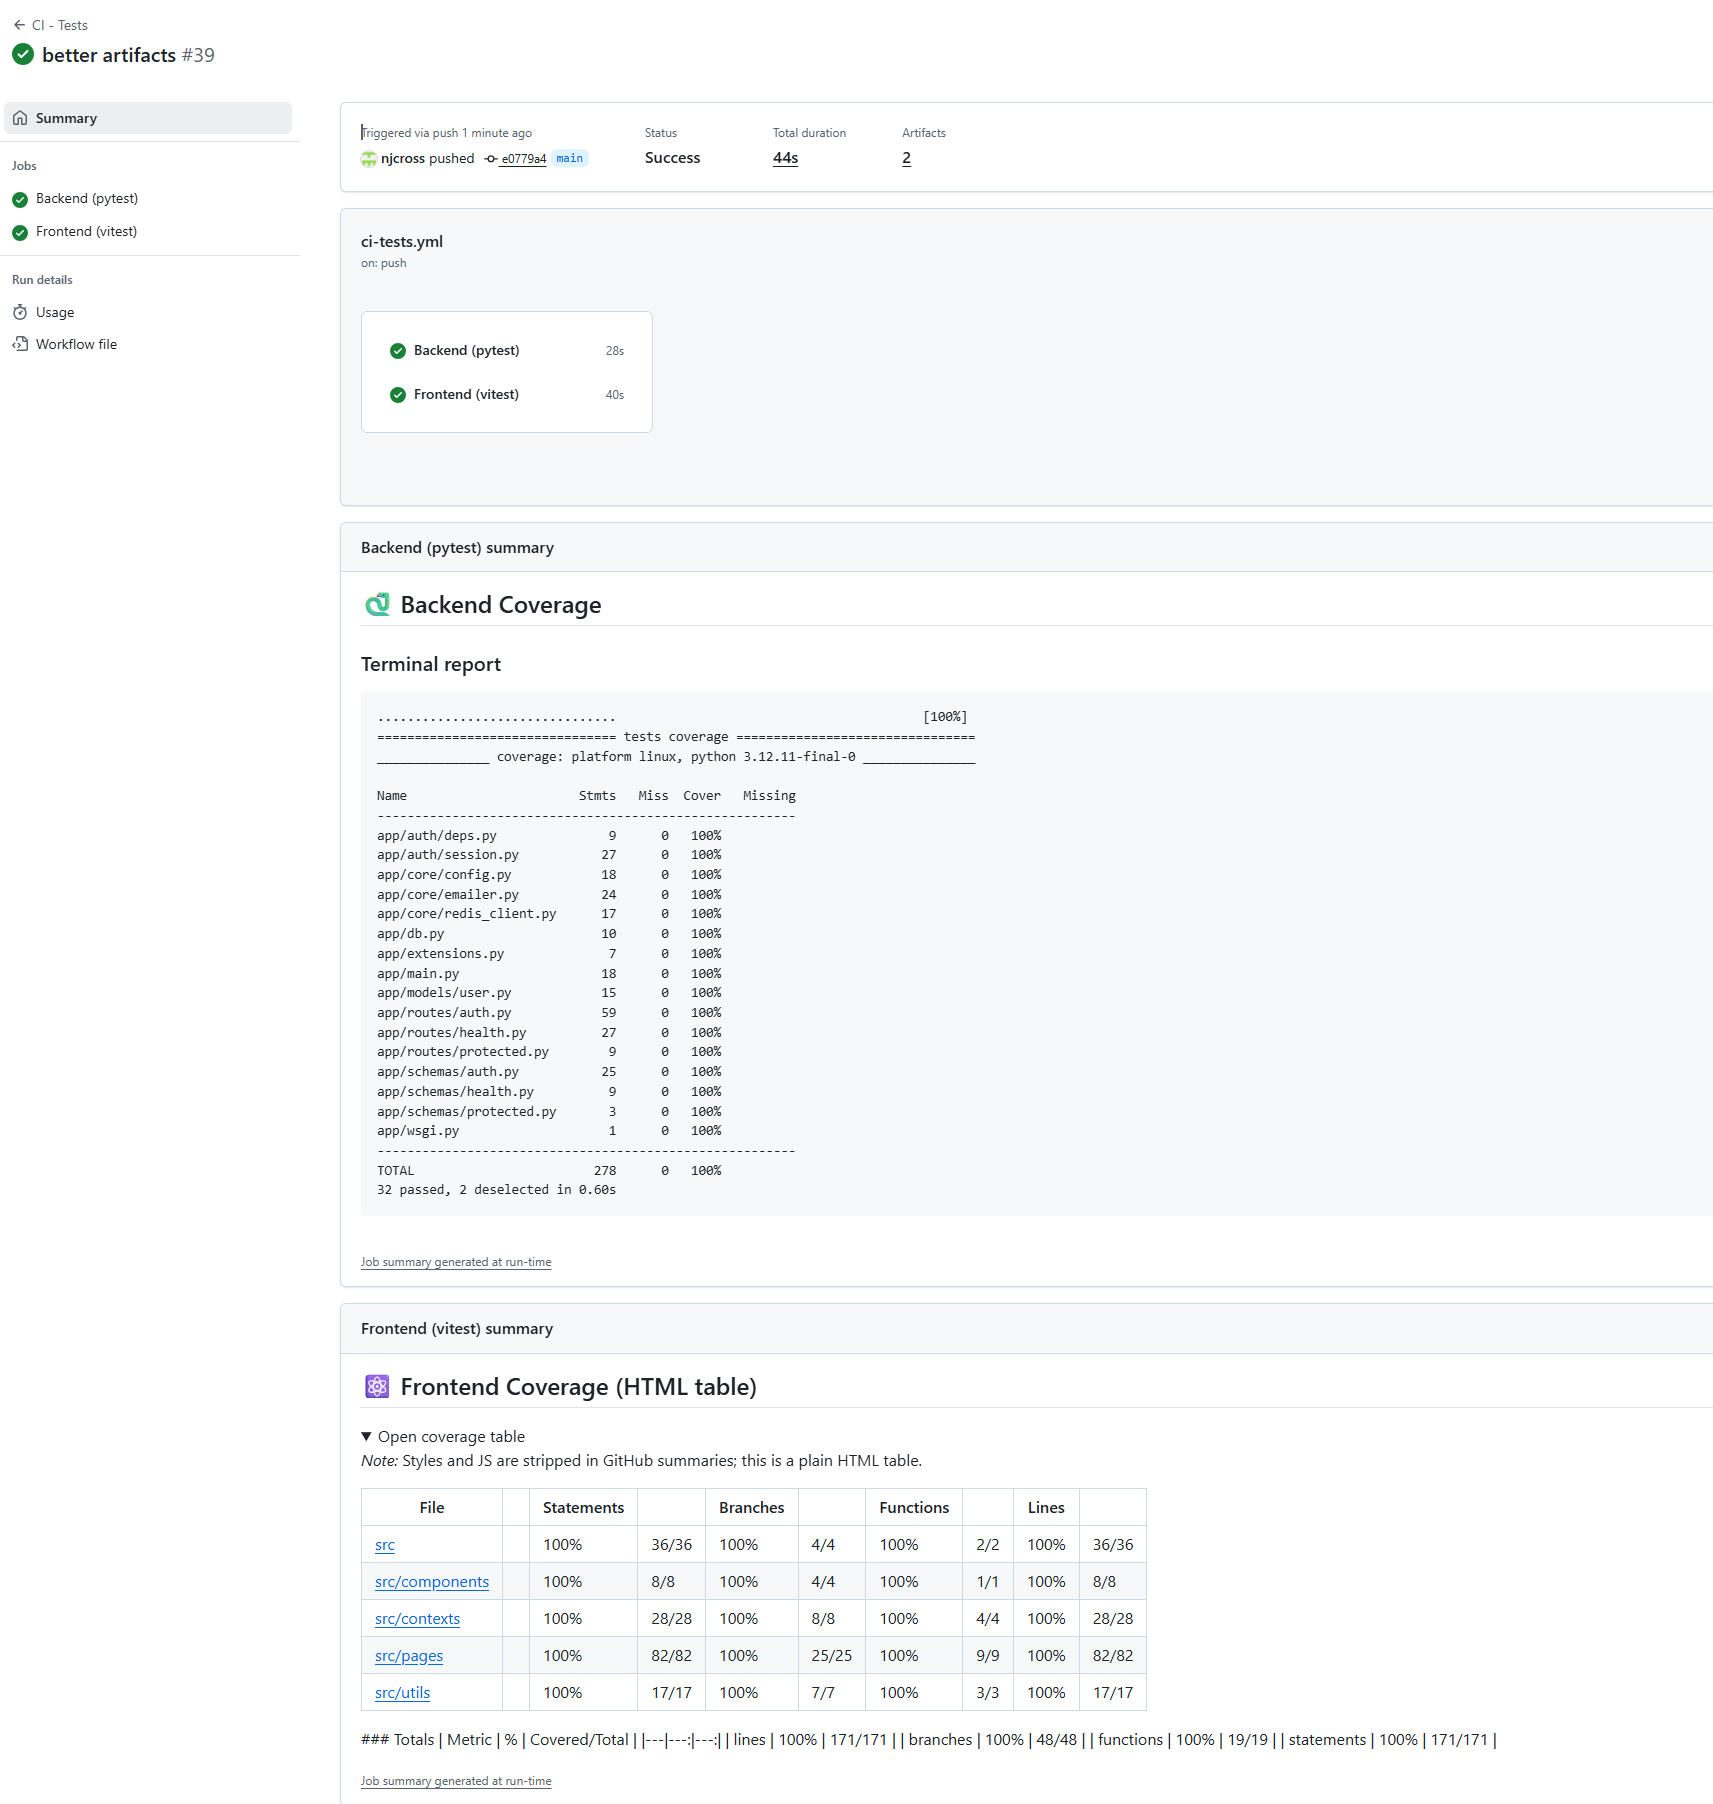Click the Workflow file icon
This screenshot has height=1804, width=1713.
tap(21, 344)
